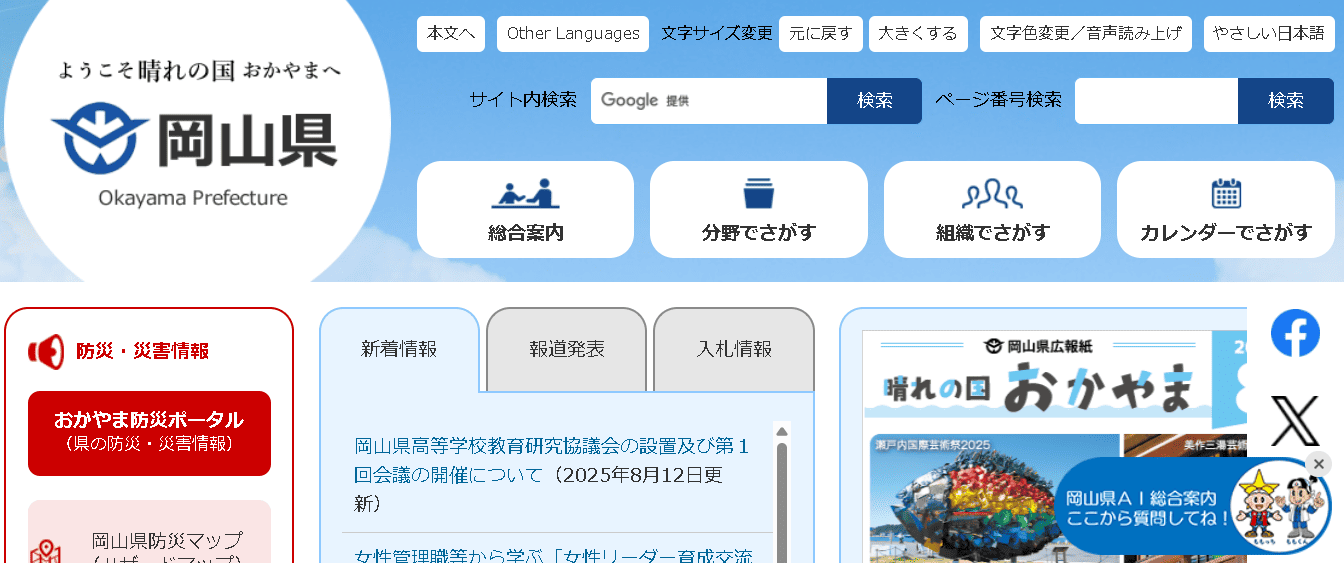Open カレンダーでさがす calendar search
This screenshot has width=1344, height=563.
click(x=1226, y=210)
